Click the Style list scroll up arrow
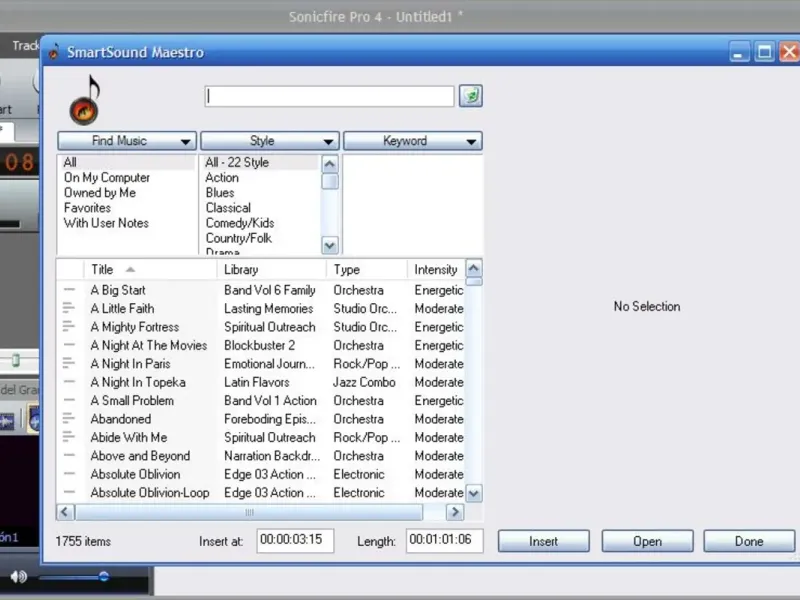 tap(330, 164)
